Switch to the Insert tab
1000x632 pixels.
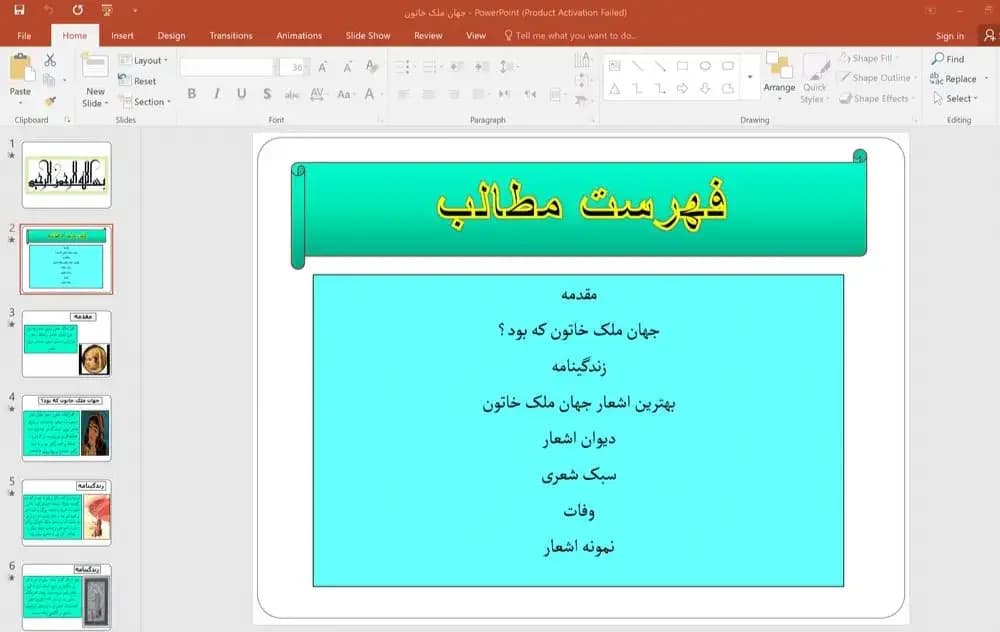coord(122,36)
